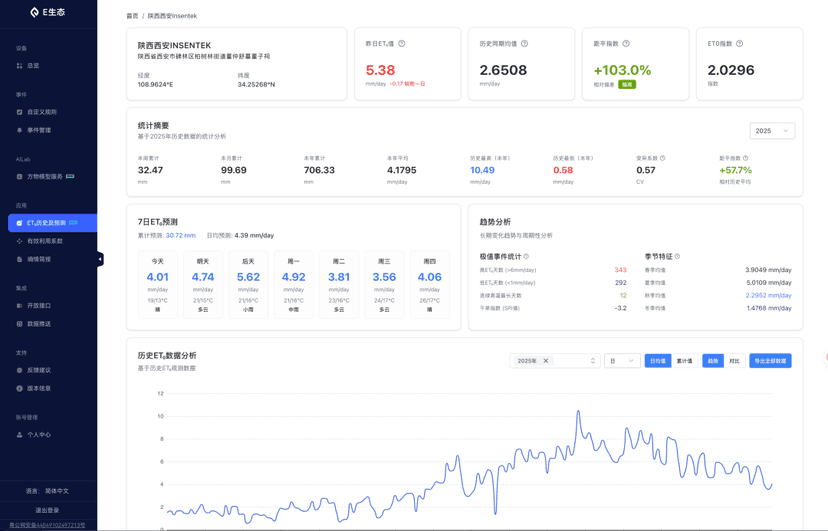Switch chart to 累计值 mode

[x=684, y=361]
